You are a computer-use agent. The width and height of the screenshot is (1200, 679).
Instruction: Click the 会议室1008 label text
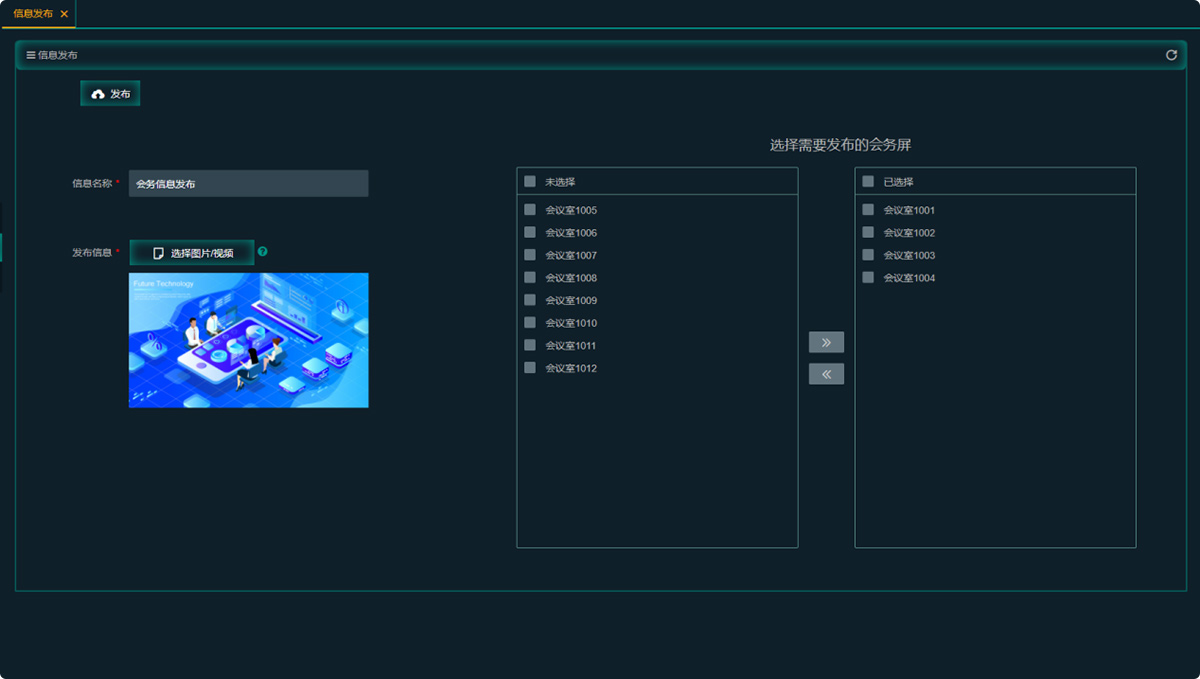(x=571, y=278)
